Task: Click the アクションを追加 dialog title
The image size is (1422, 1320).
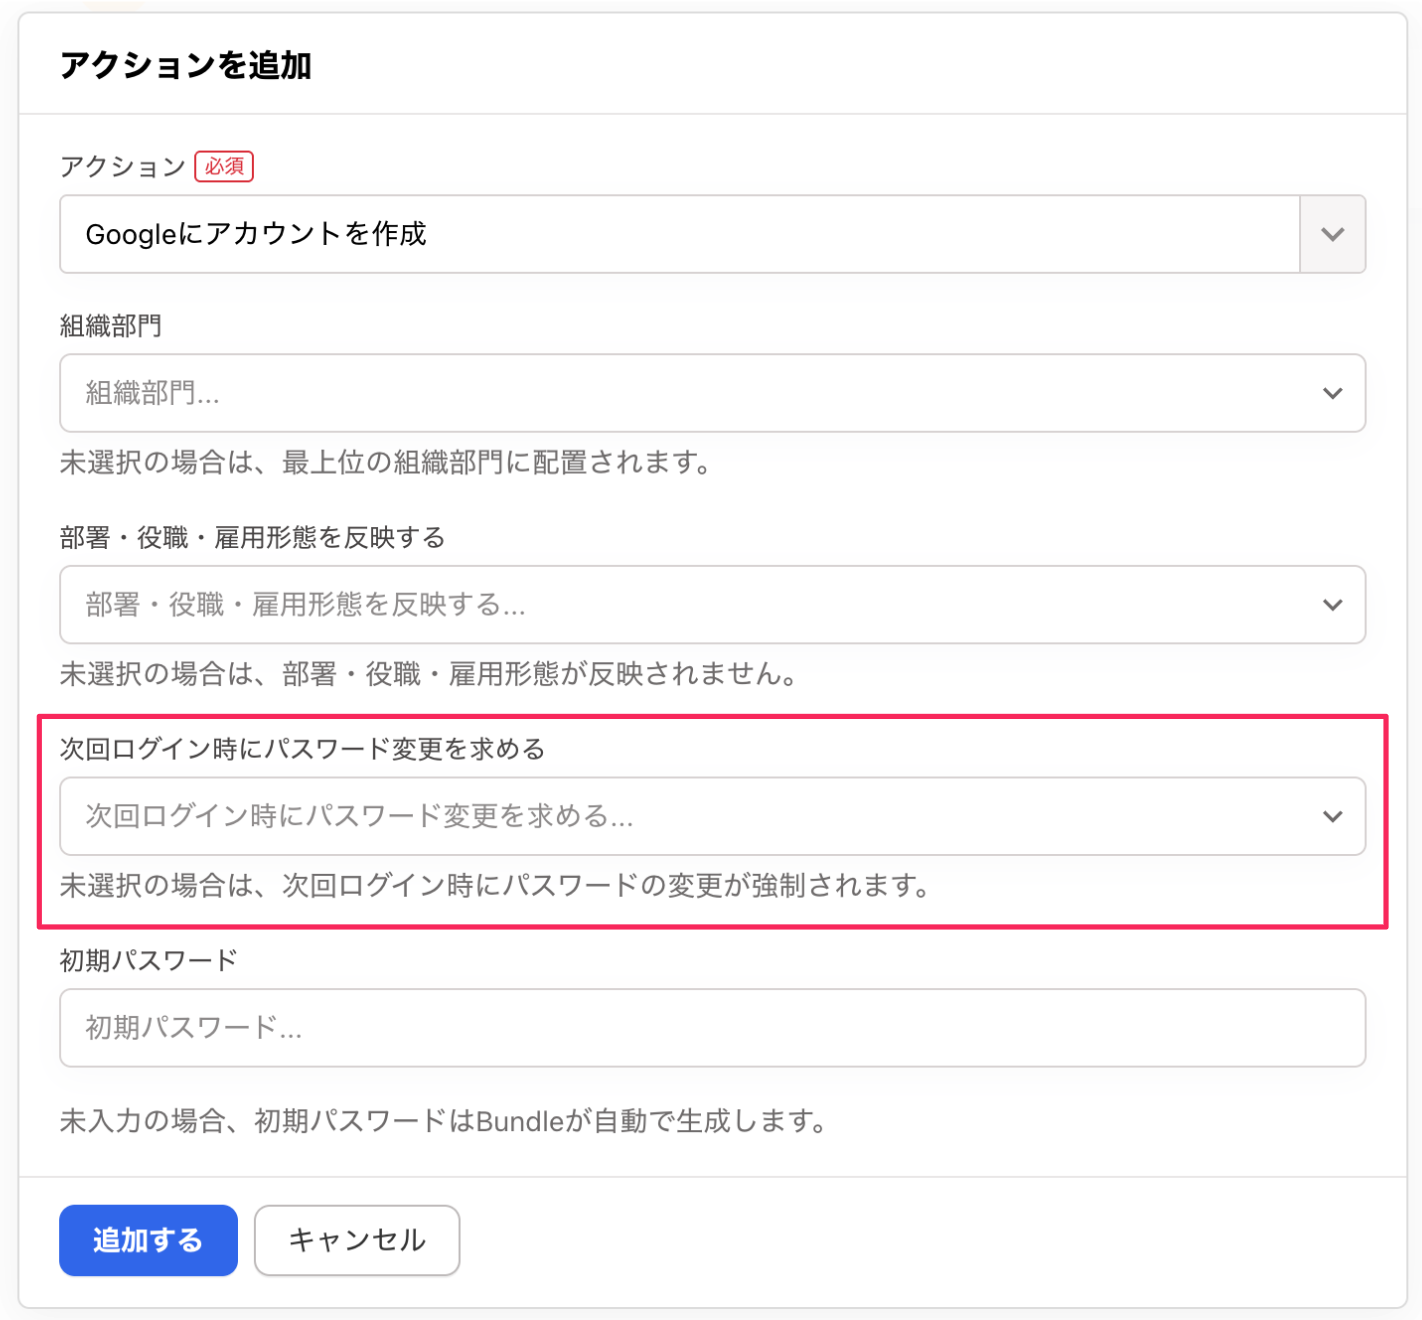Action: tap(186, 65)
